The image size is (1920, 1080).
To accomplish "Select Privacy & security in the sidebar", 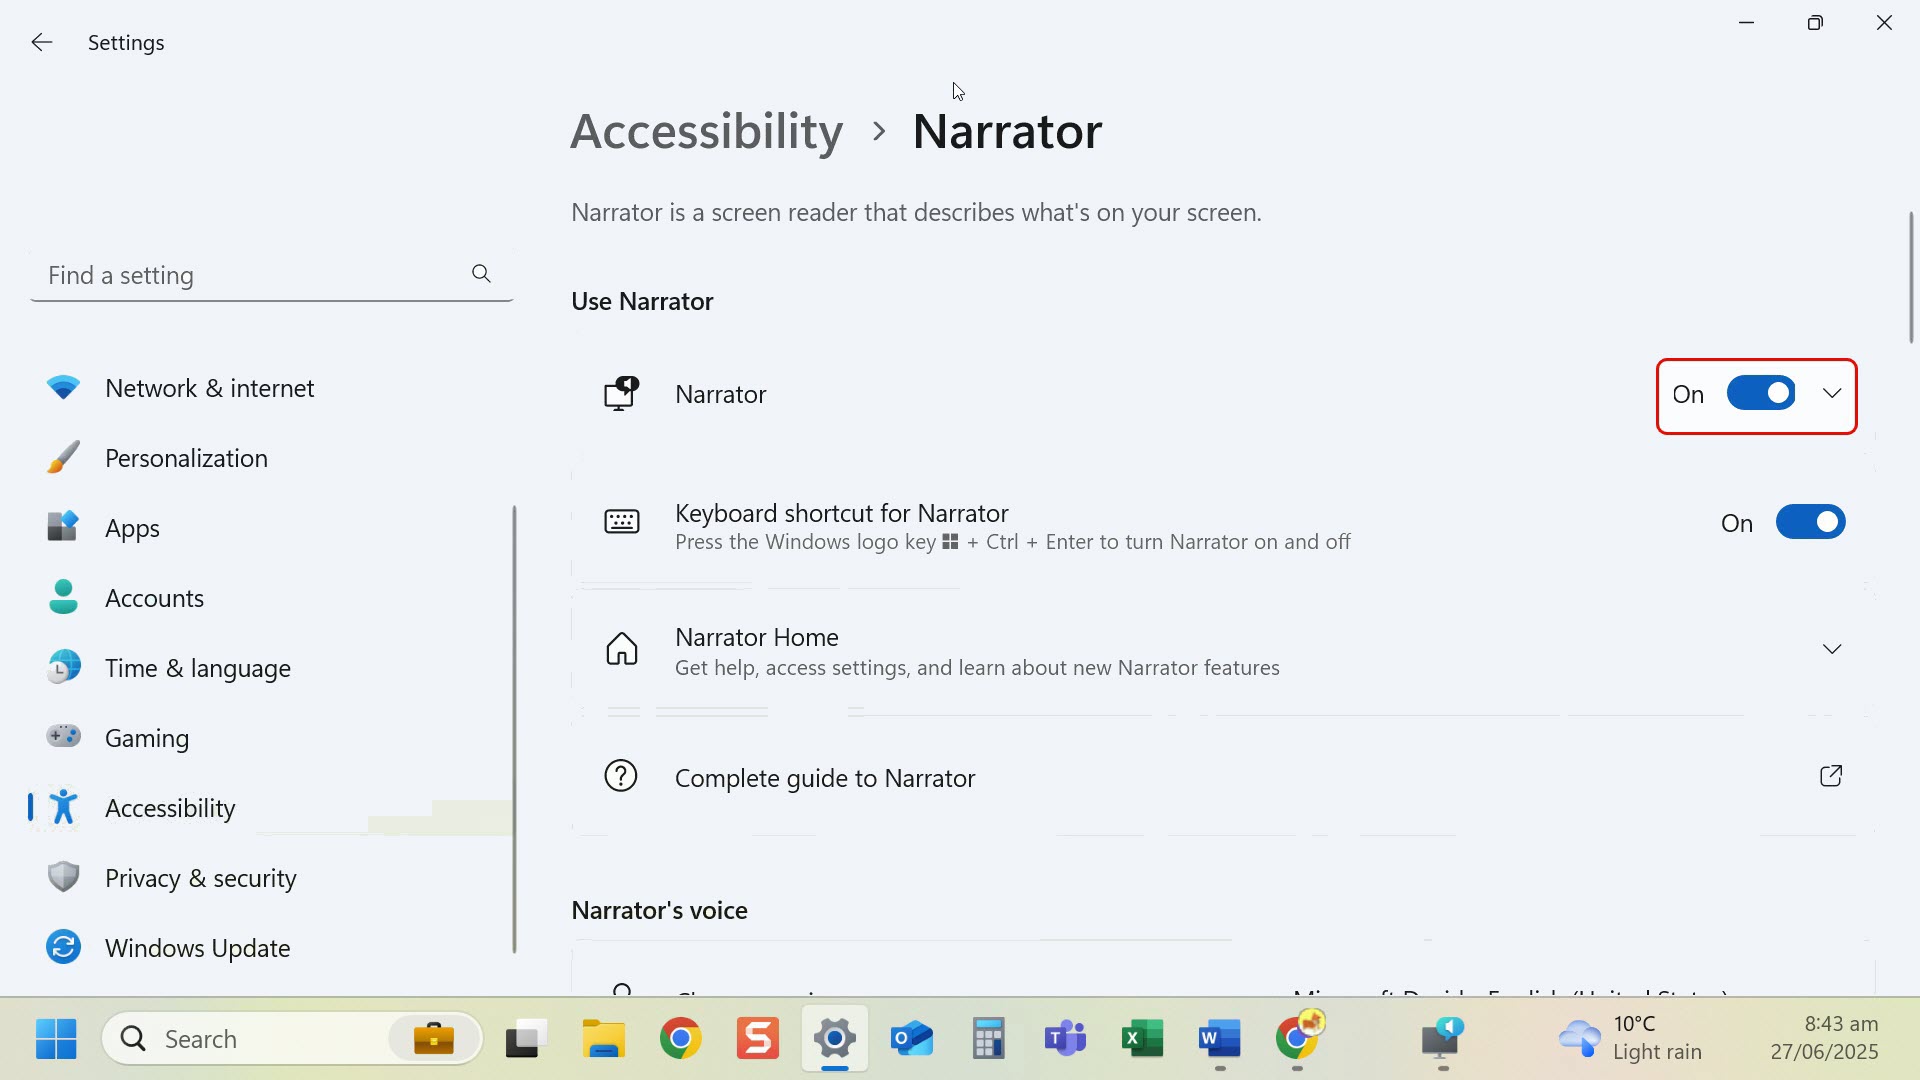I will [270, 877].
